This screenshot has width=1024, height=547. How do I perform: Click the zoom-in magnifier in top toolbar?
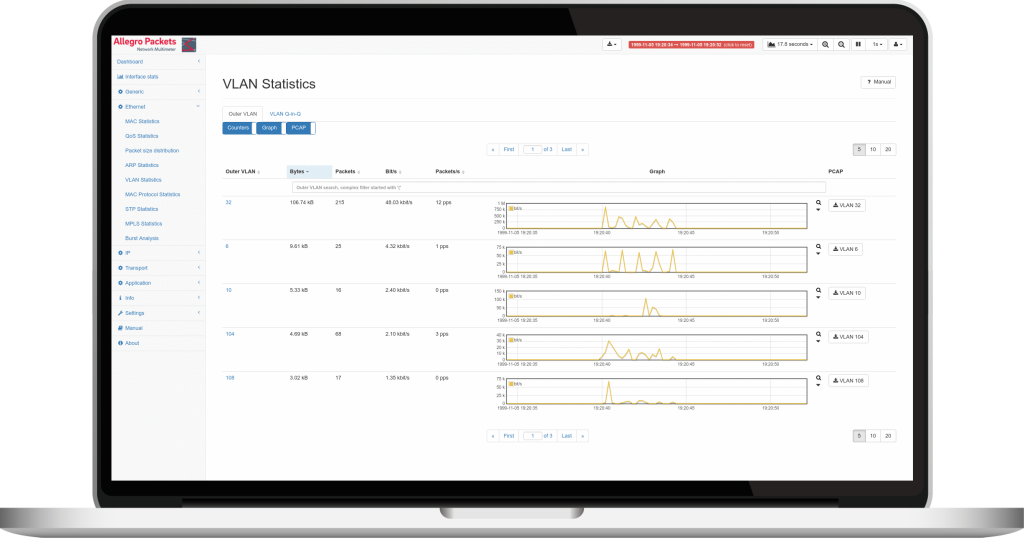click(825, 45)
